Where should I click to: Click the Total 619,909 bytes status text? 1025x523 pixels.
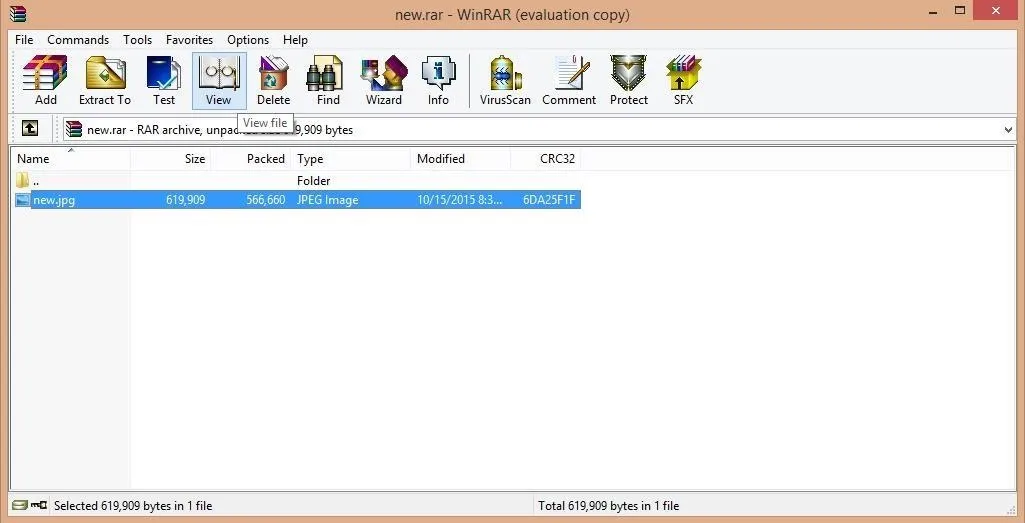pos(608,505)
